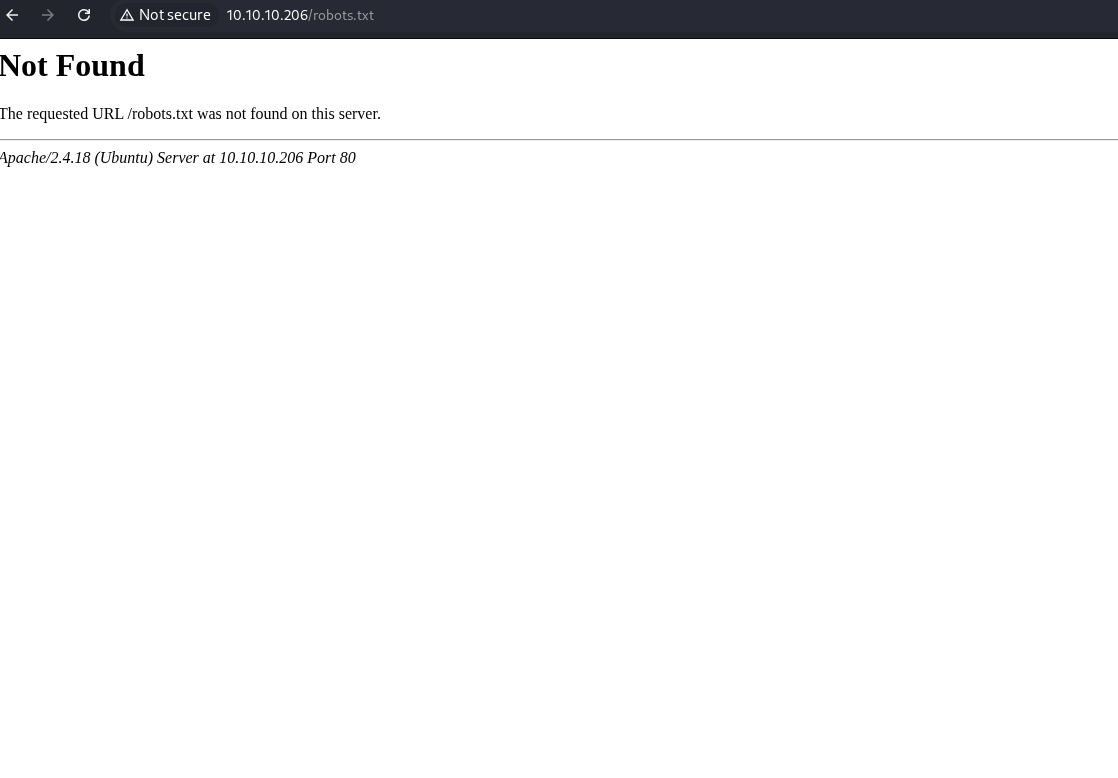Click the Not Found heading
The image size is (1118, 778).
coord(72,66)
